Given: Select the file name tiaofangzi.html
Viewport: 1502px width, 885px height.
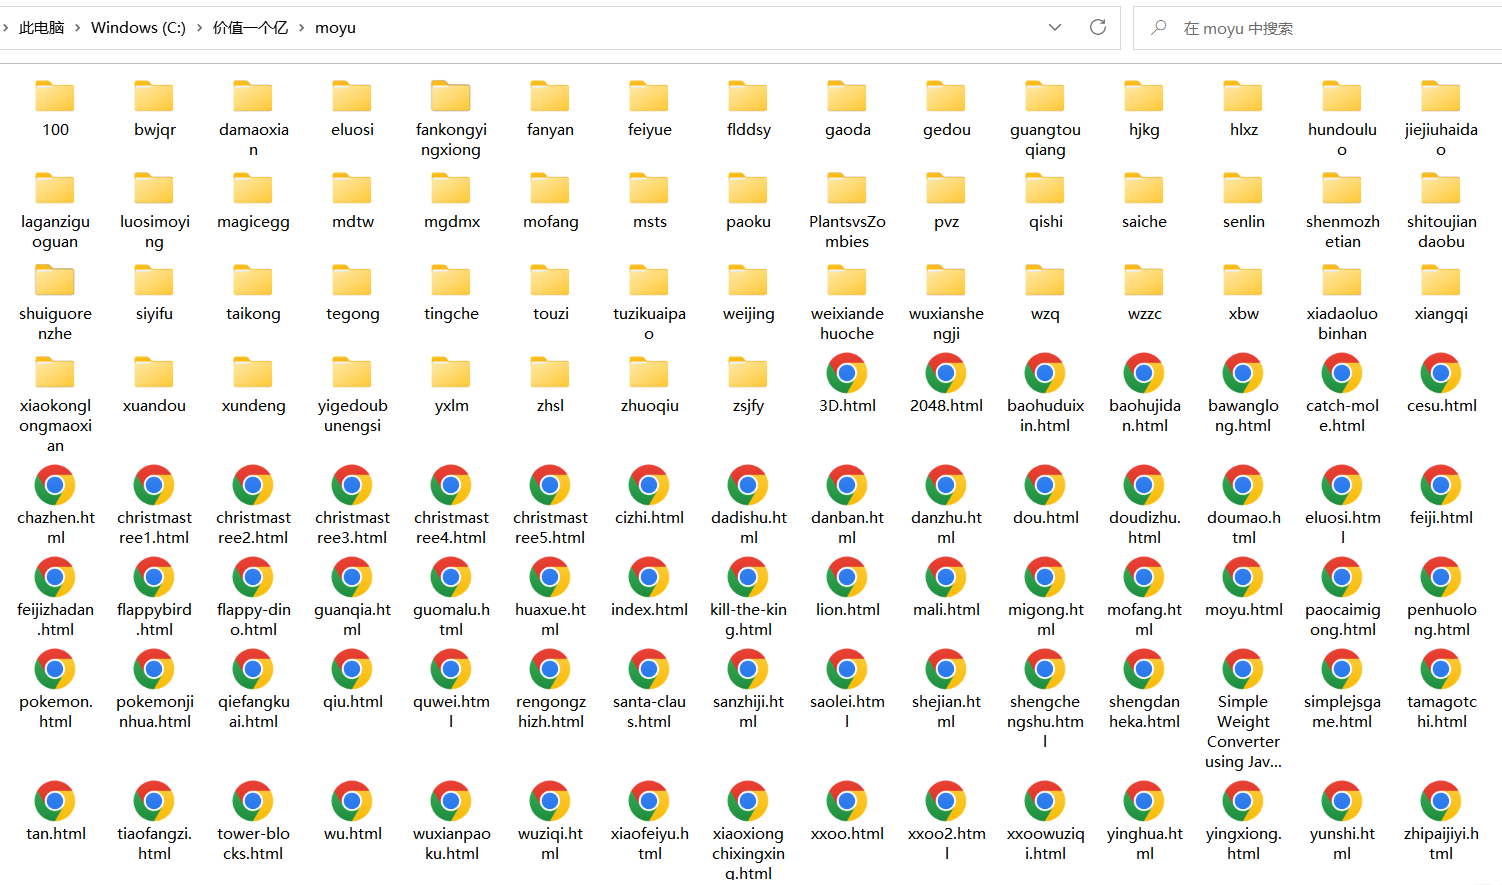Looking at the screenshot, I should [154, 844].
